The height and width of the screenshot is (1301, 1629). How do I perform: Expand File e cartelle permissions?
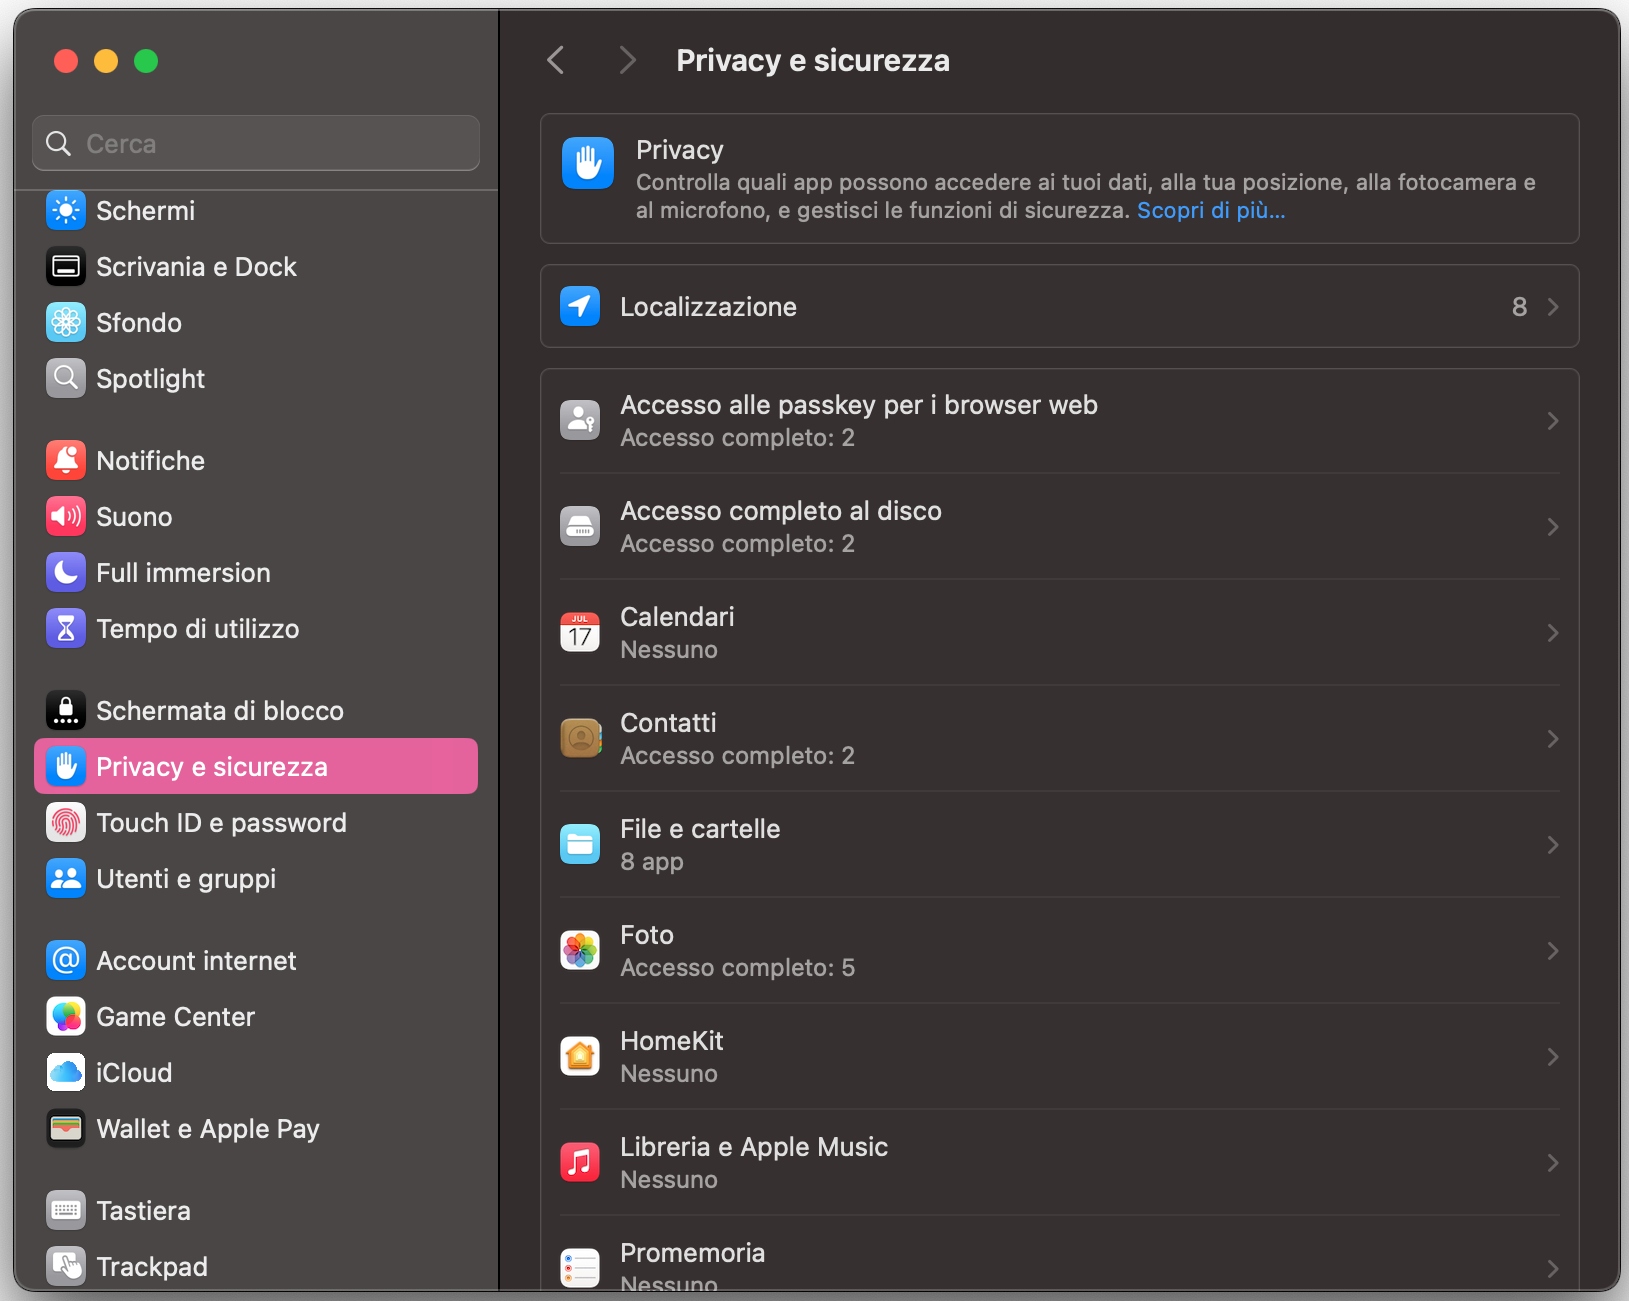point(1060,844)
